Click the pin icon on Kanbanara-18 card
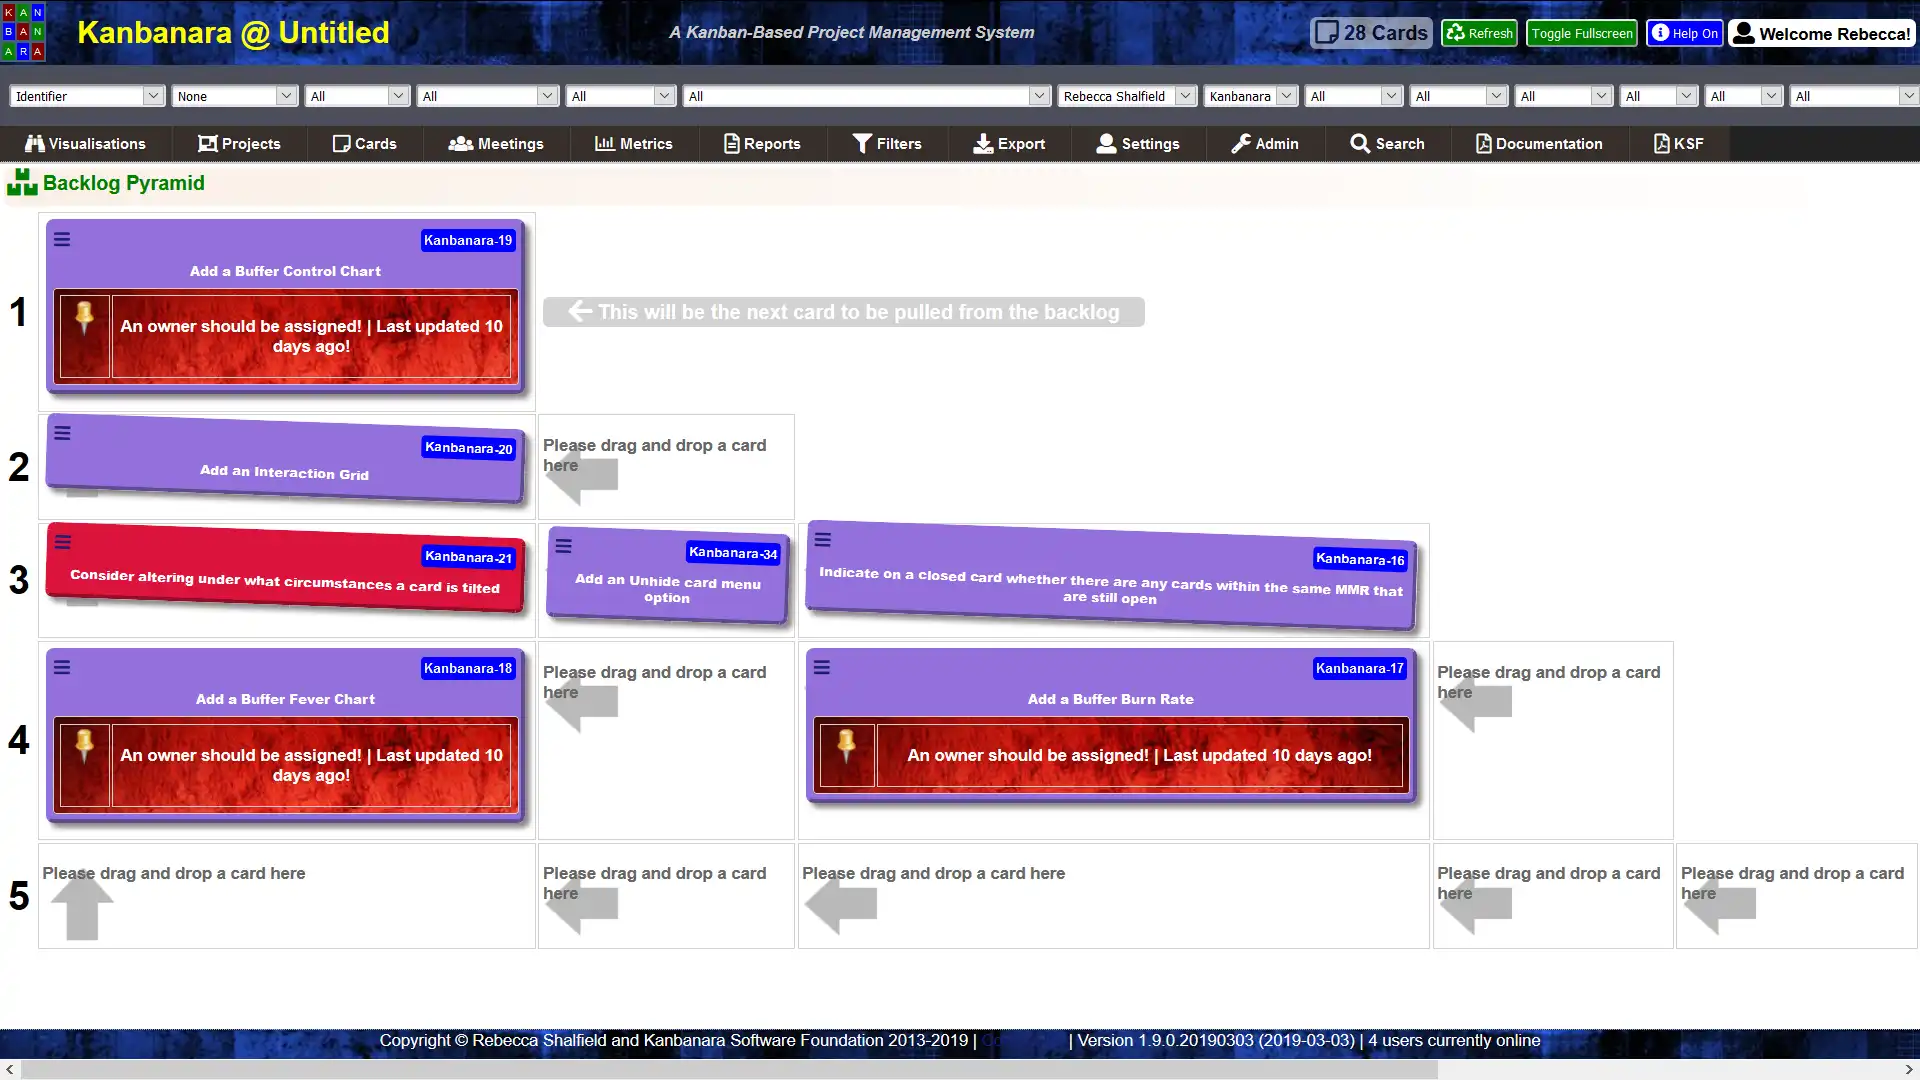This screenshot has width=1920, height=1080. [x=84, y=756]
